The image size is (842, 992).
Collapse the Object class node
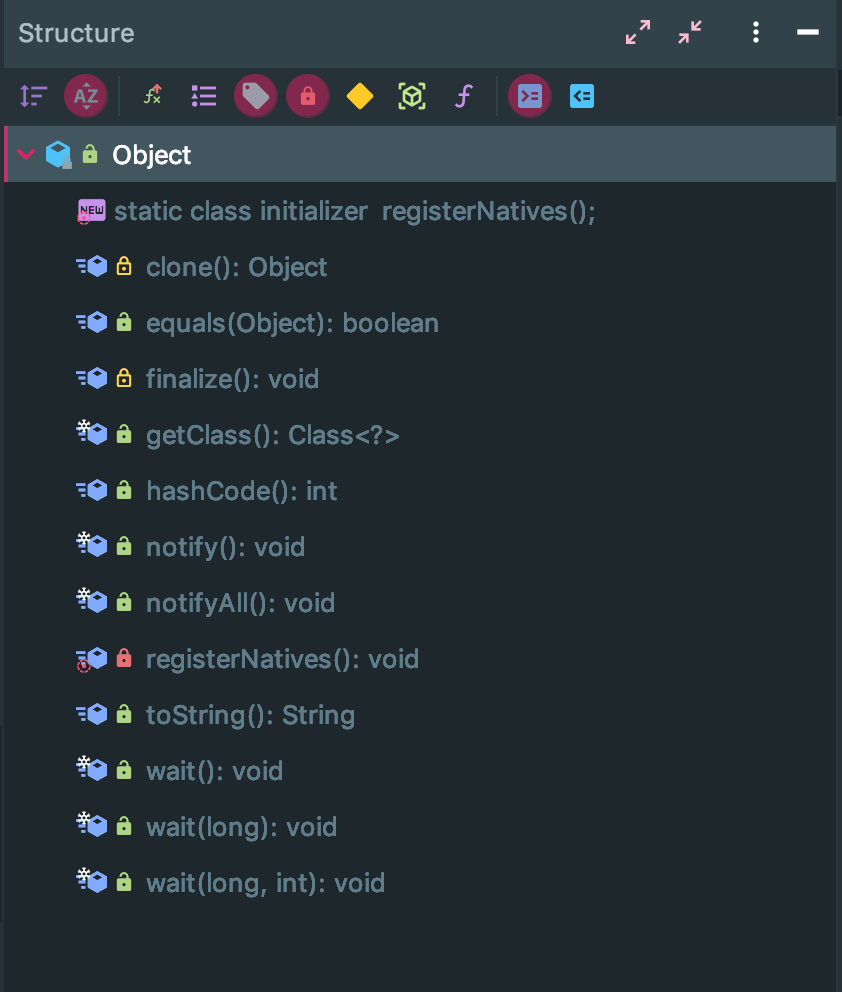26,154
